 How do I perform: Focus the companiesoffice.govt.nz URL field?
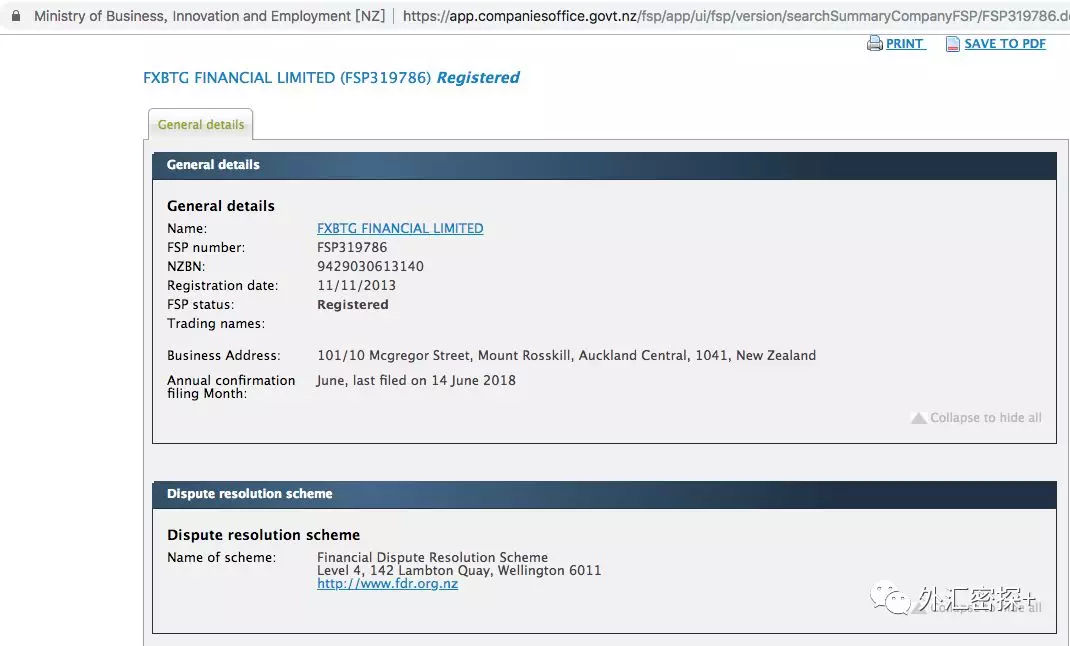pyautogui.click(x=730, y=16)
